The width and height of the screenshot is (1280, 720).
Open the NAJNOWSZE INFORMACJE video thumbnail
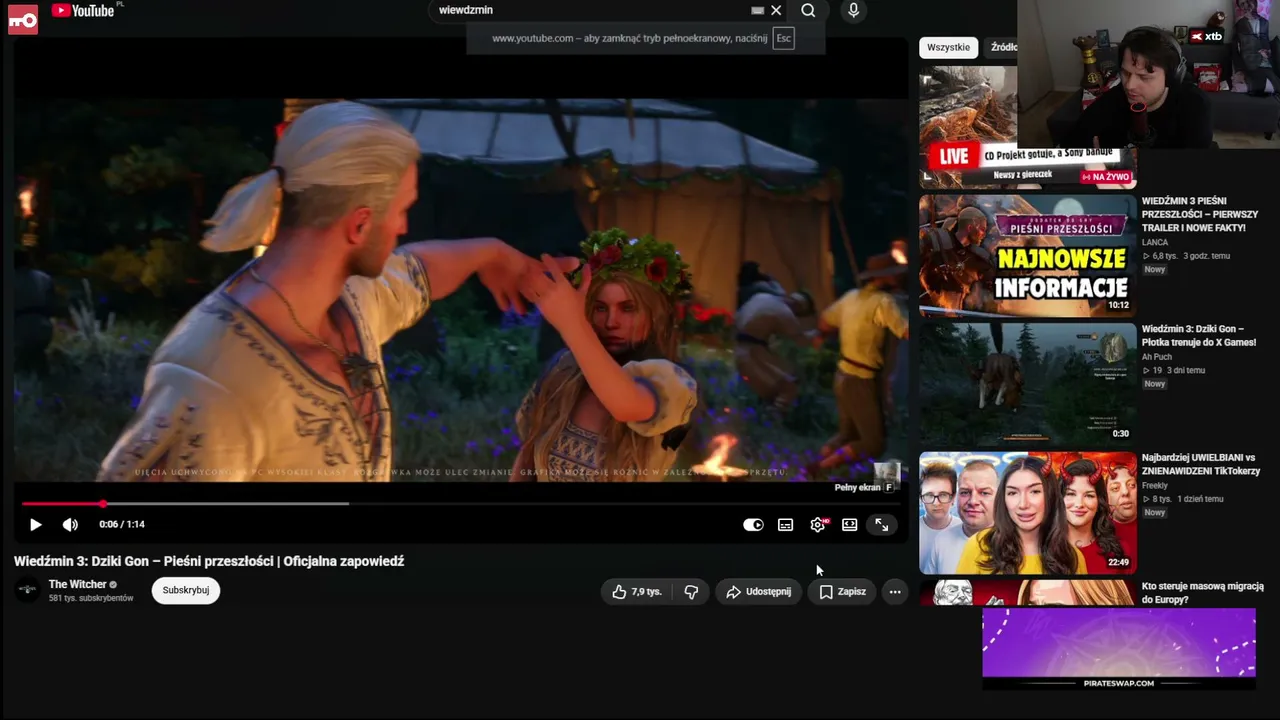pyautogui.click(x=1027, y=255)
